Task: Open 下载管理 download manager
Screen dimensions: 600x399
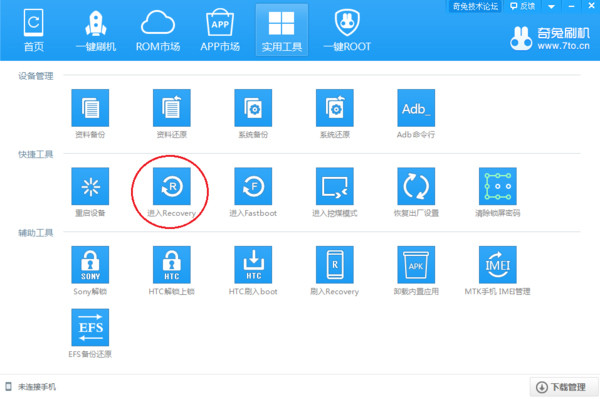Action: [564, 387]
